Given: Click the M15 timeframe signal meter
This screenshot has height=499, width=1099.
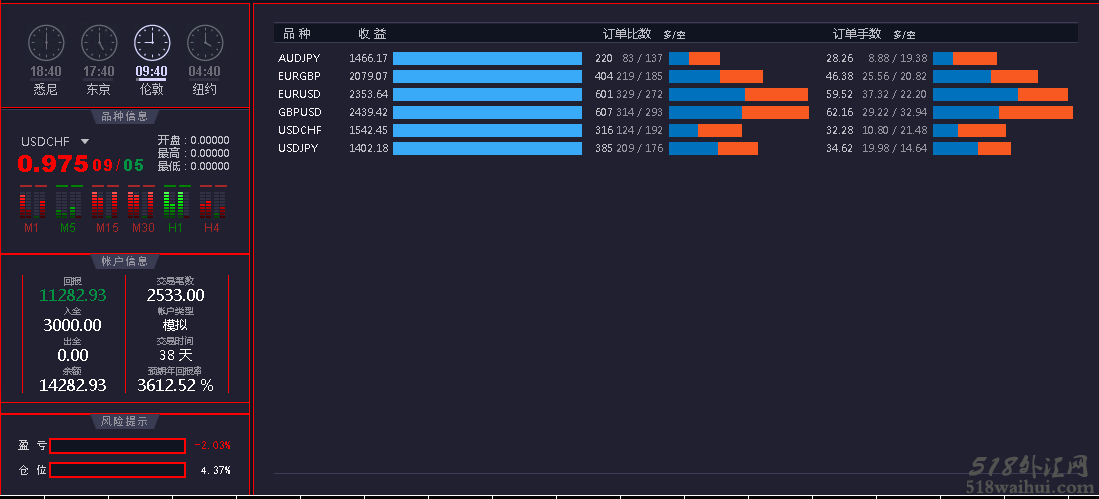Looking at the screenshot, I should click(x=106, y=203).
